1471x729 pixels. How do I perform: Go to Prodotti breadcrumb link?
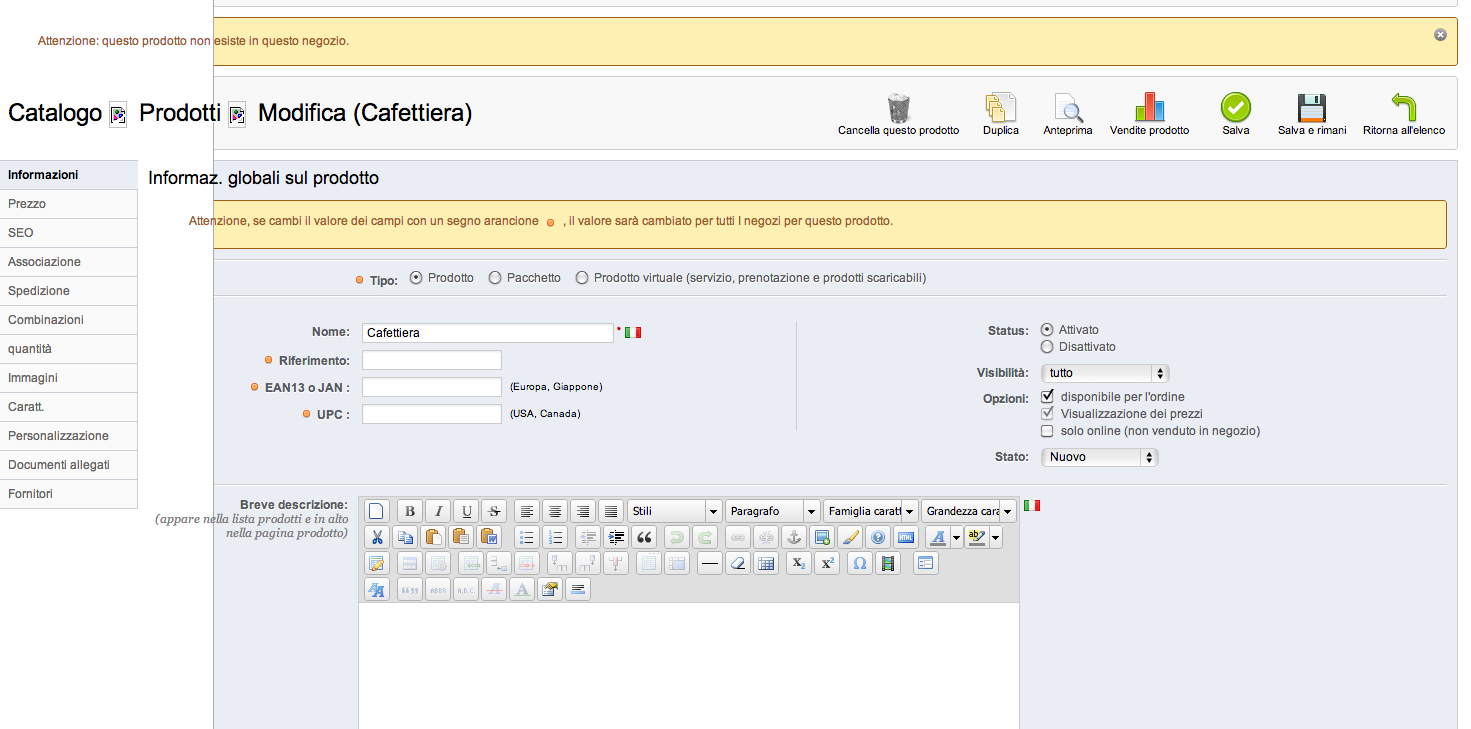click(180, 113)
